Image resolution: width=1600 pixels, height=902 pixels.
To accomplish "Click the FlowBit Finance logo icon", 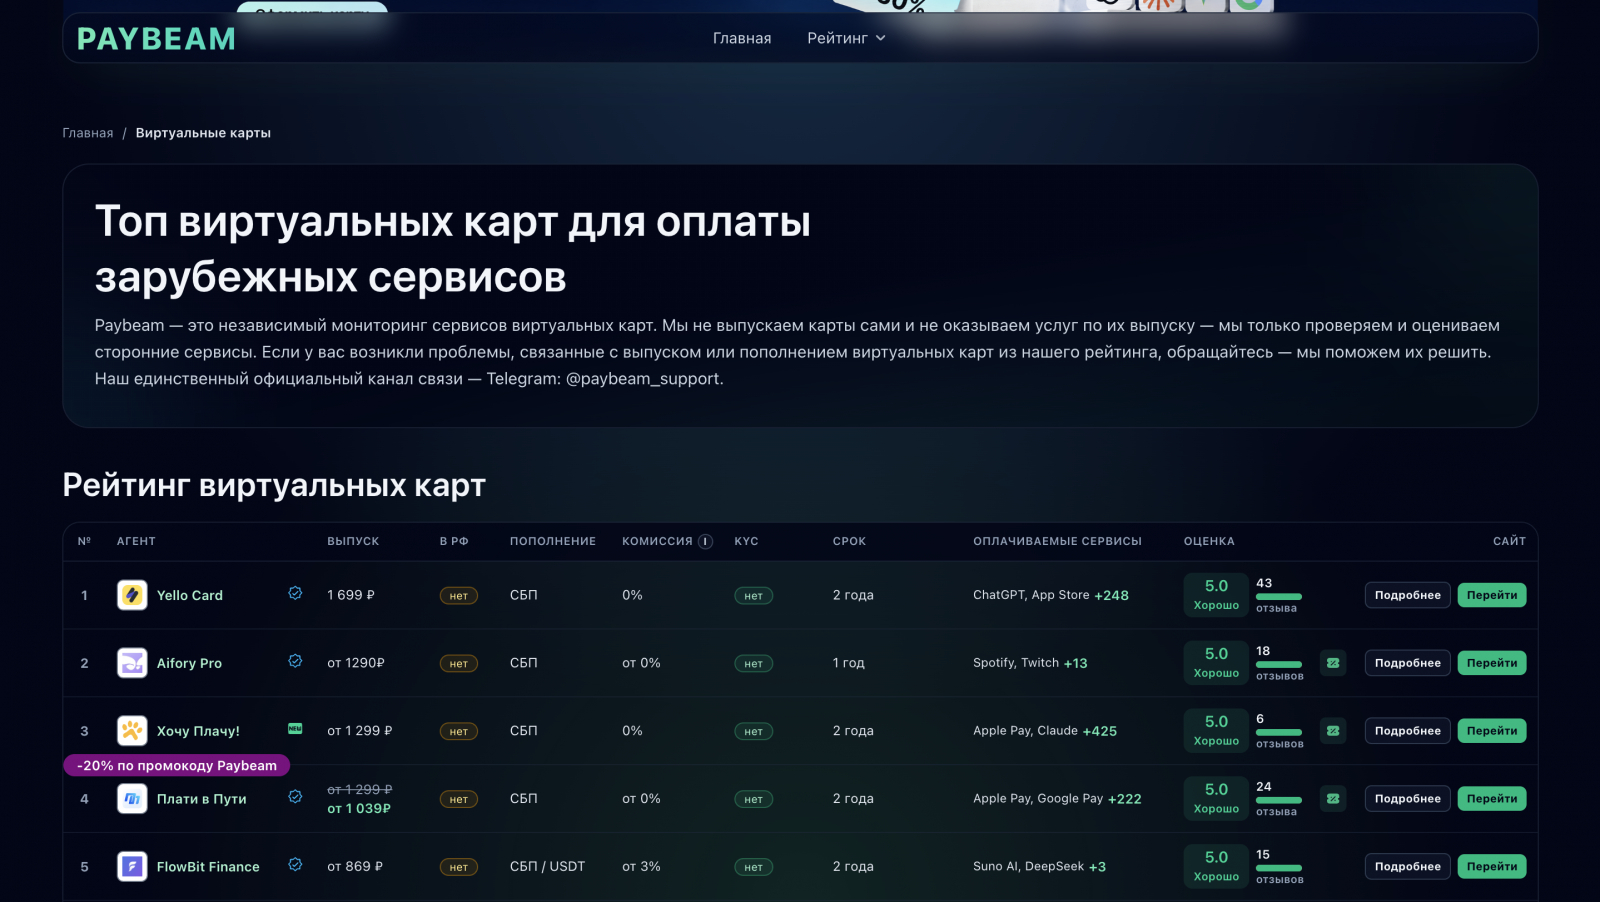I will click(x=132, y=867).
